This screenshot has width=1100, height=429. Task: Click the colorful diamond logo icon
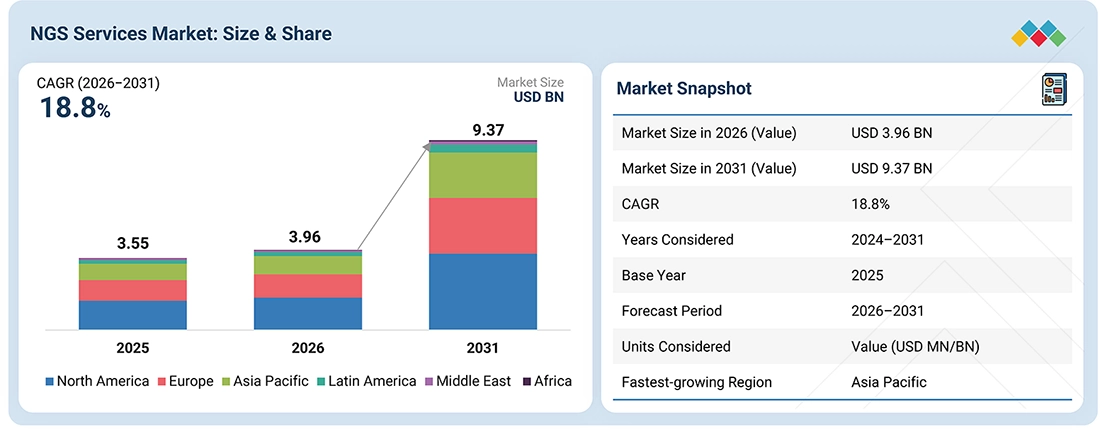[x=1038, y=34]
